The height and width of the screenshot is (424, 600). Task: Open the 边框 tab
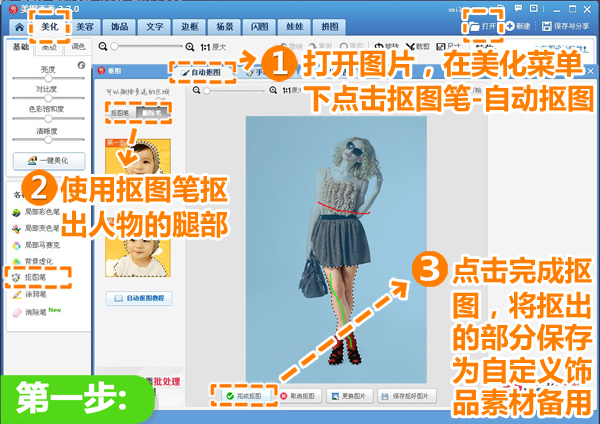click(x=189, y=27)
